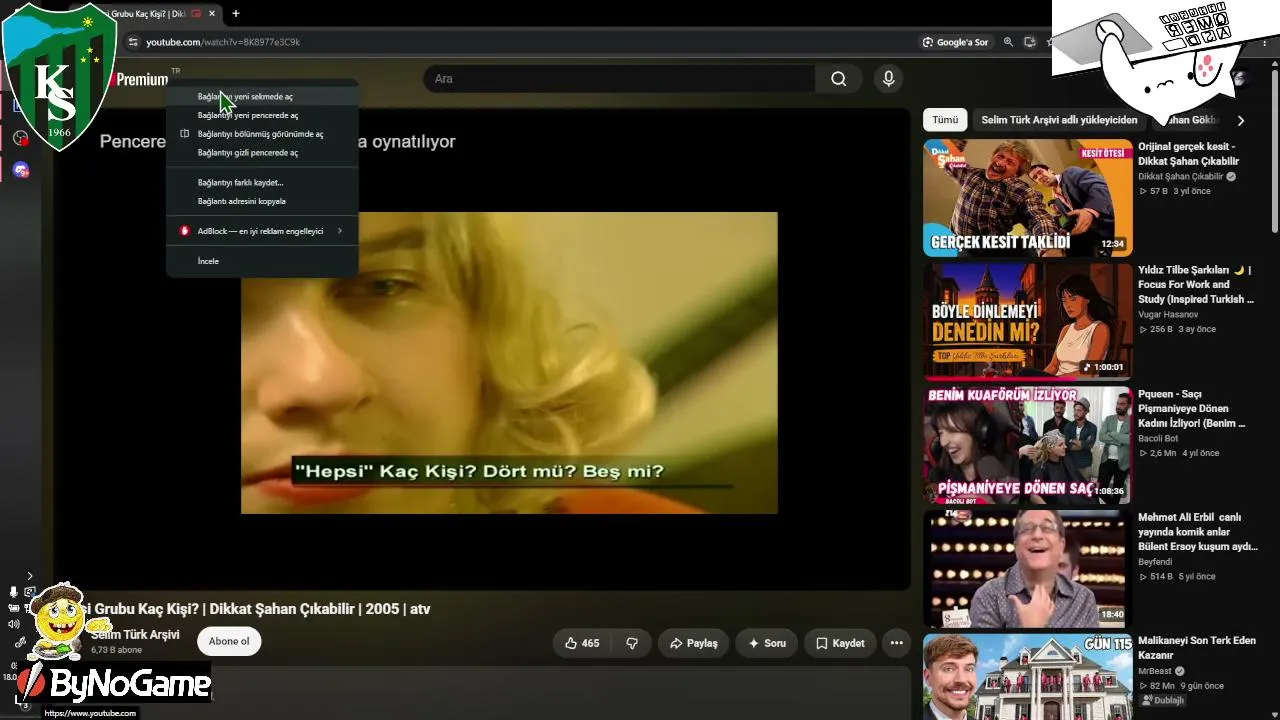Click the YouTube search magnifier button
Viewport: 1280px width, 720px height.
pyautogui.click(x=839, y=79)
